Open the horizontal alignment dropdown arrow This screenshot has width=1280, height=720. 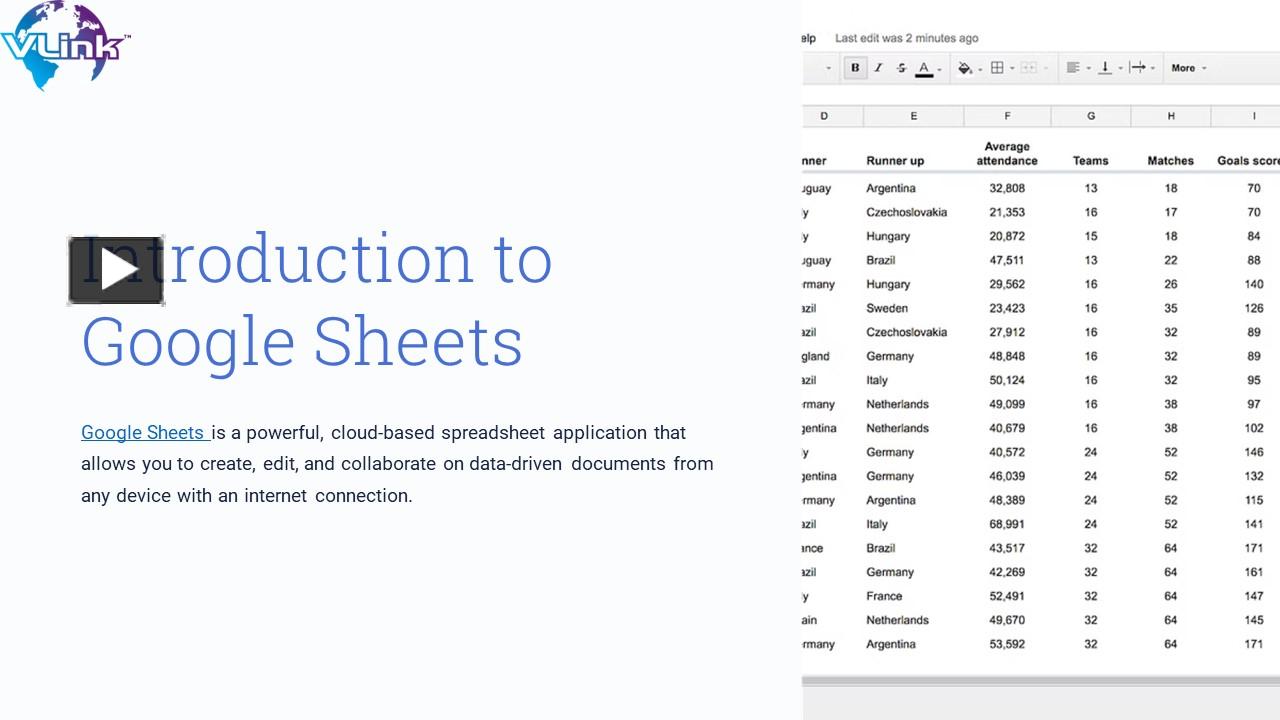pos(1088,67)
